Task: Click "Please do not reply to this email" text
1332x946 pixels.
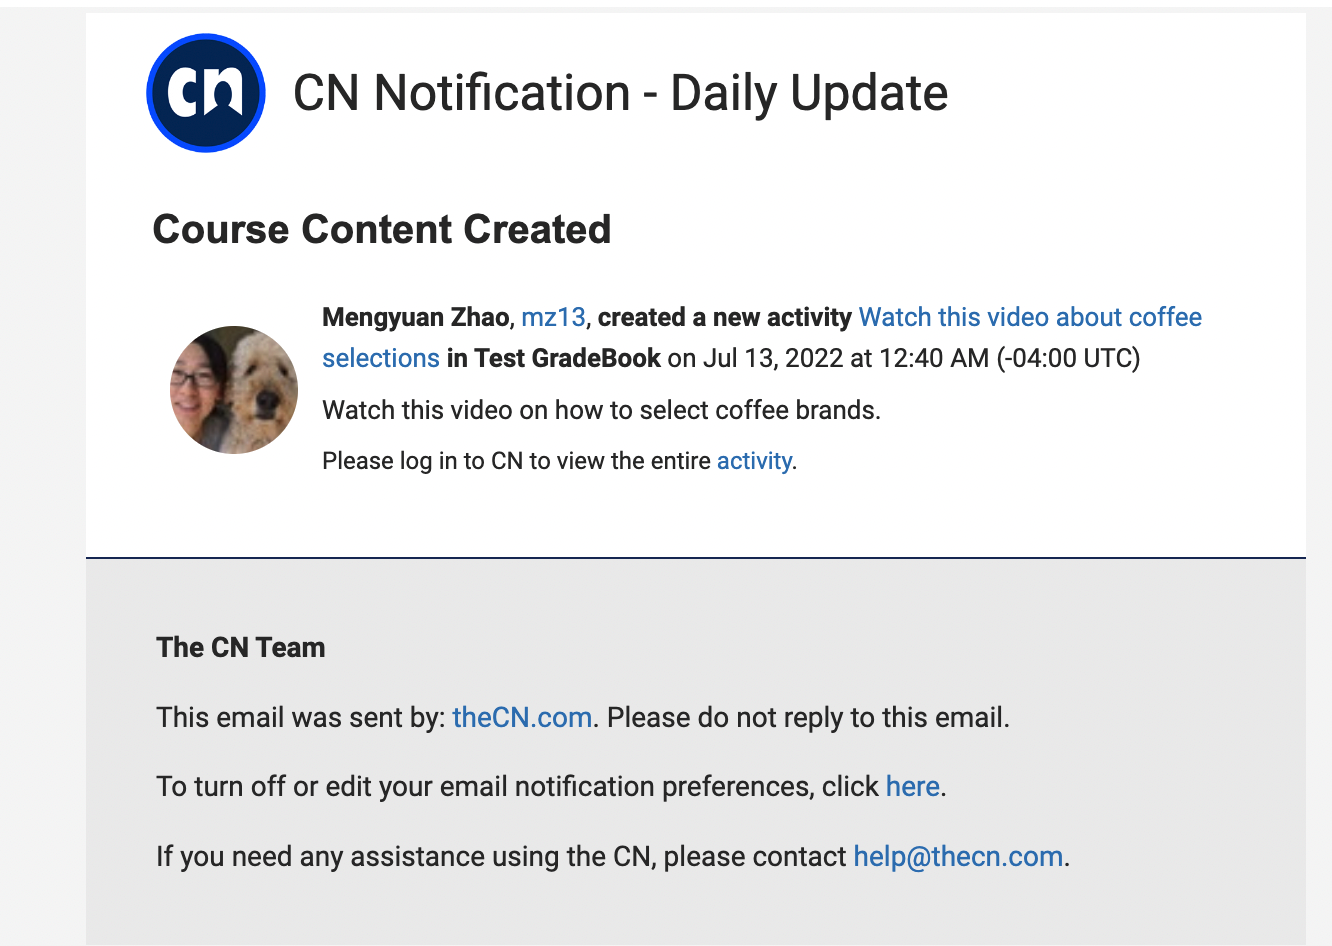Action: coord(808,718)
